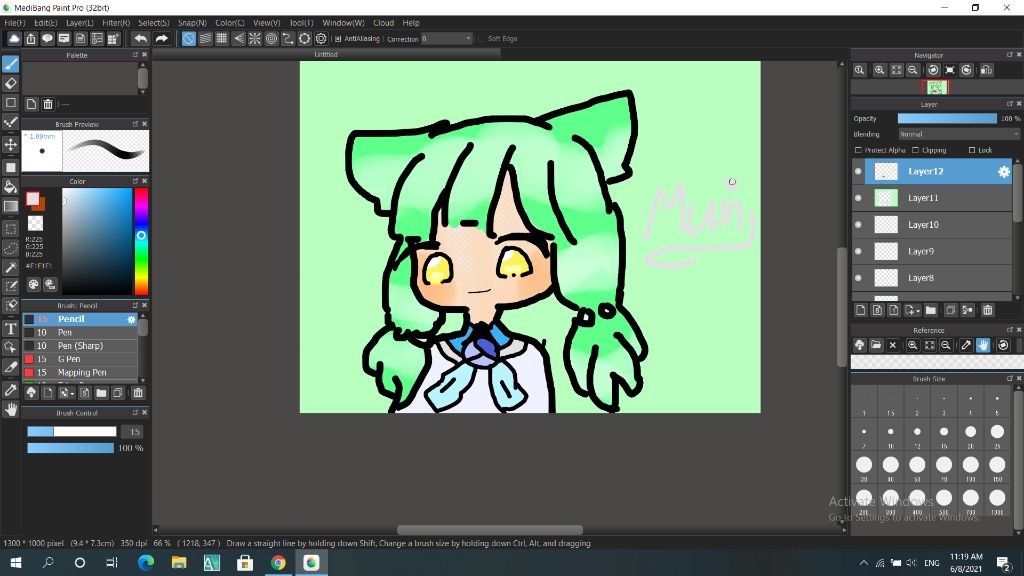Screen dimensions: 1024x576
Task: Delete brush with brush panel trash icon
Action: [138, 392]
